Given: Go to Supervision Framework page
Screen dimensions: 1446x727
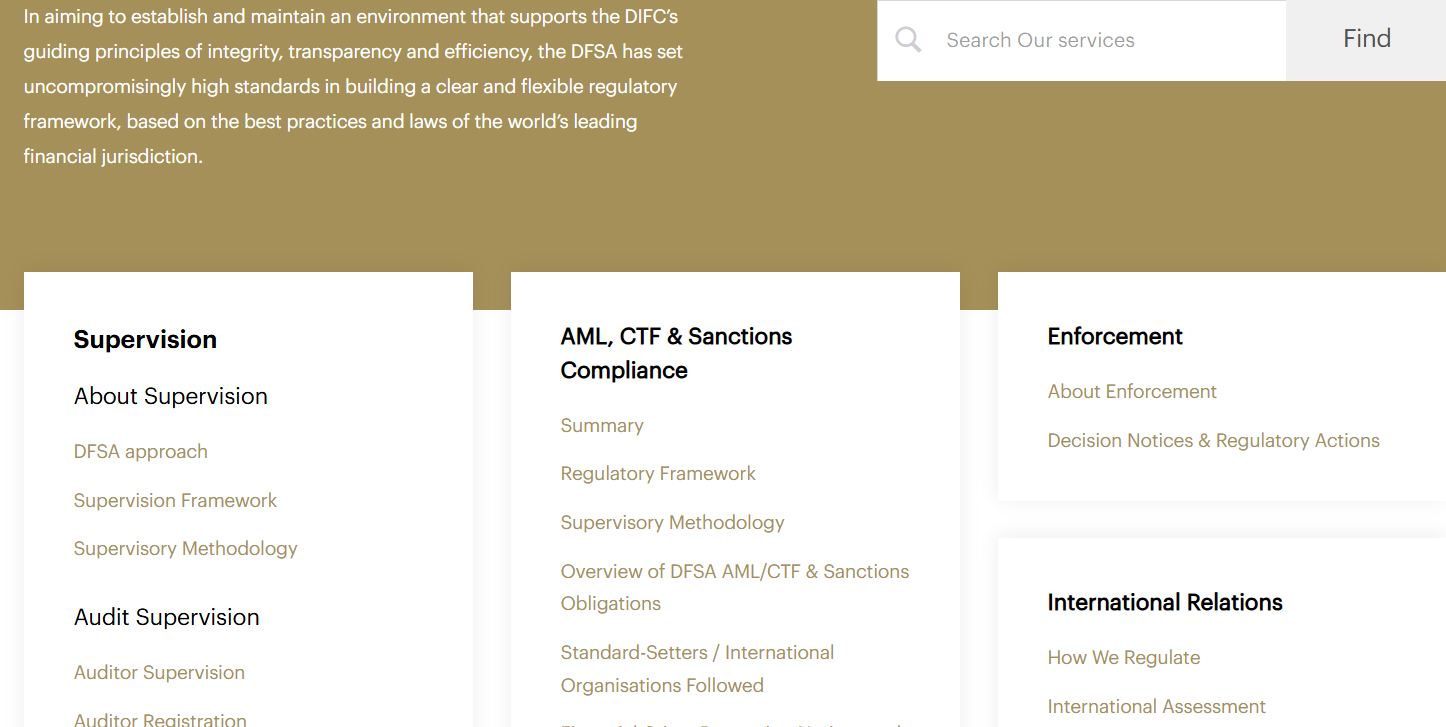Looking at the screenshot, I should click(175, 501).
